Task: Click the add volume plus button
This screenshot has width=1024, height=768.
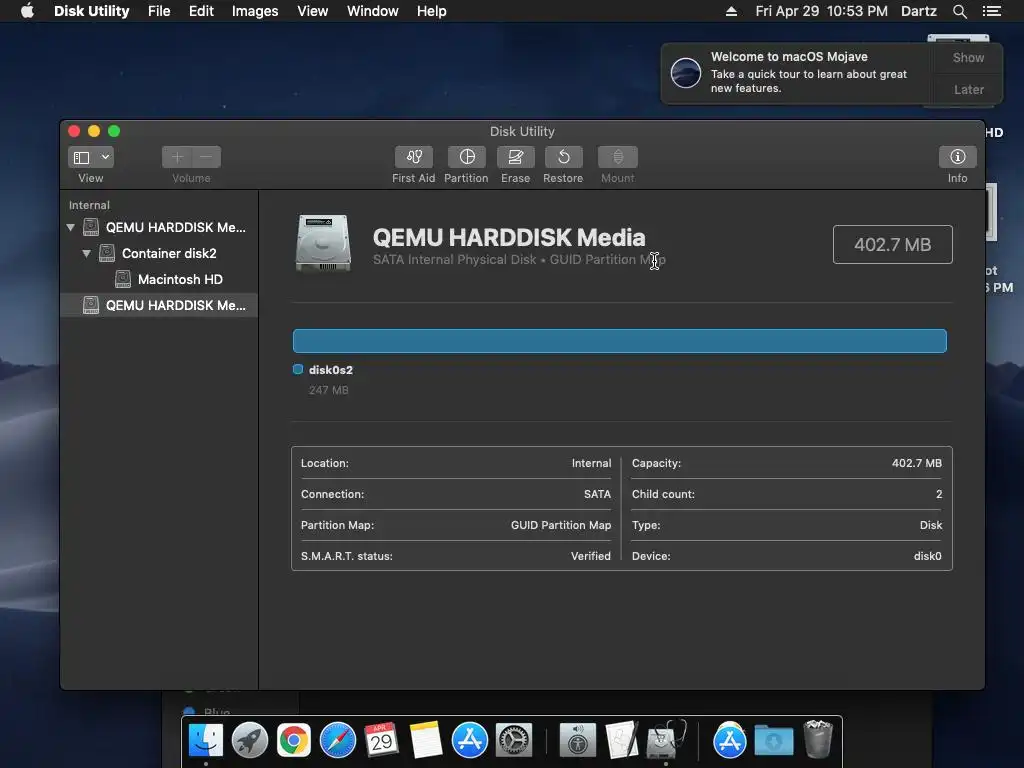Action: pos(177,157)
